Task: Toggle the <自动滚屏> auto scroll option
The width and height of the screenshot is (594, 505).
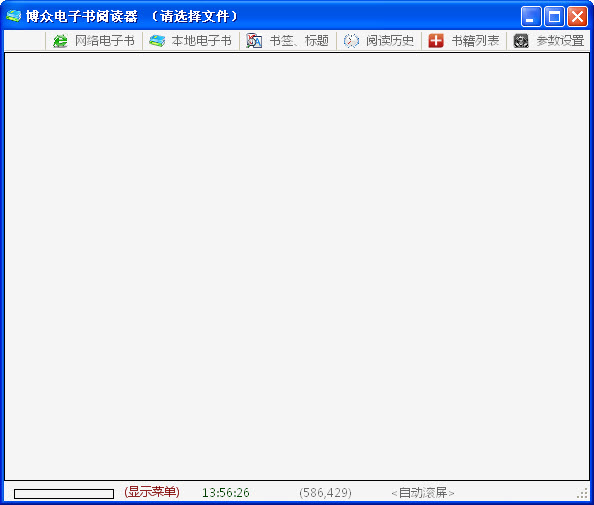Action: [x=423, y=492]
